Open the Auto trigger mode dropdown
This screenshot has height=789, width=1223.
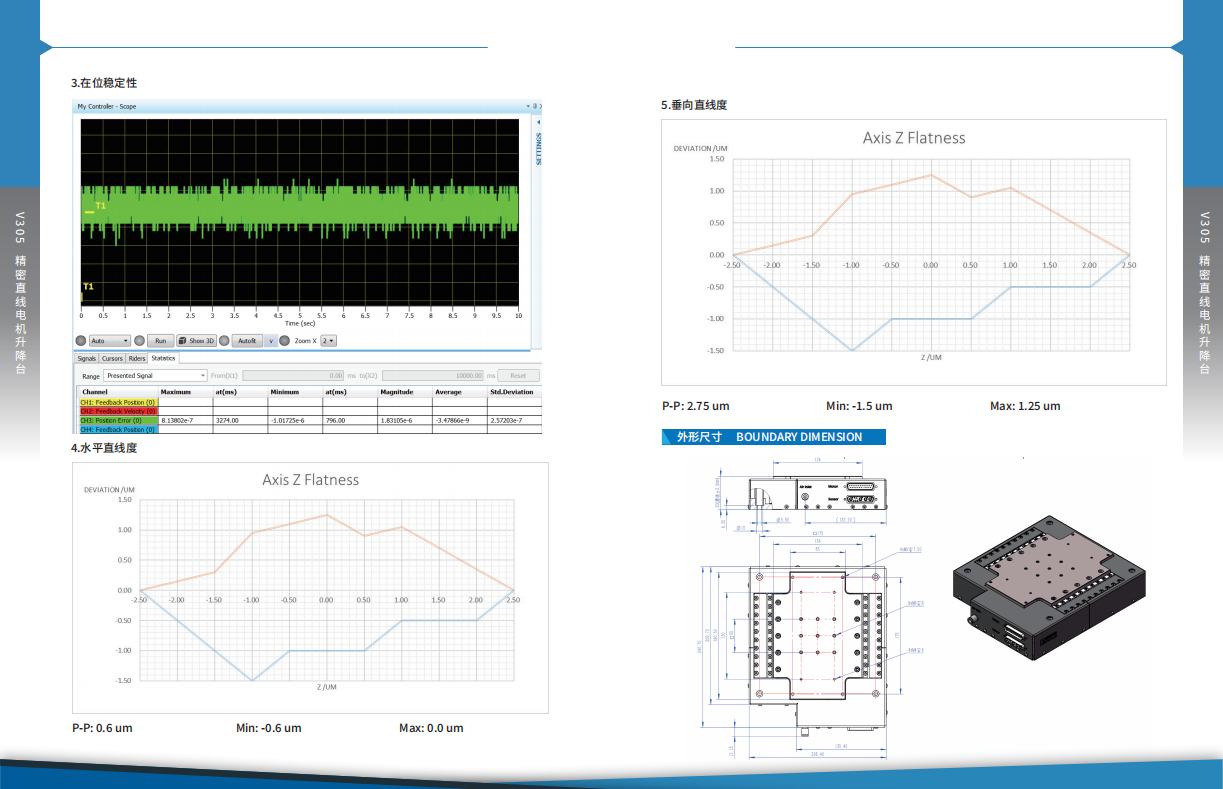[x=110, y=340]
